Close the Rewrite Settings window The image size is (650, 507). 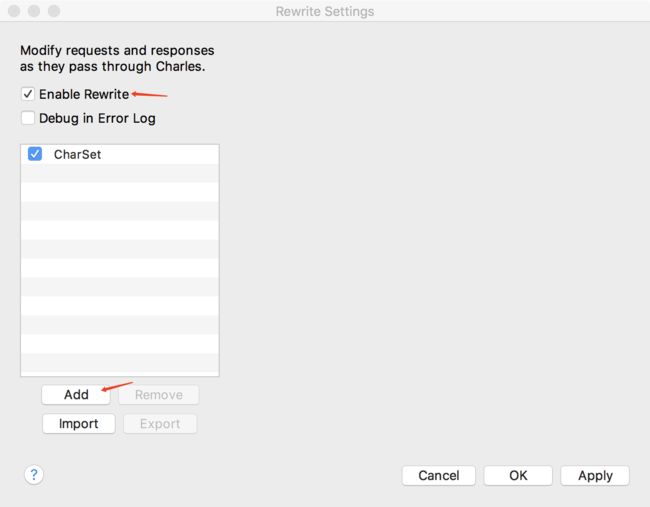pos(14,11)
